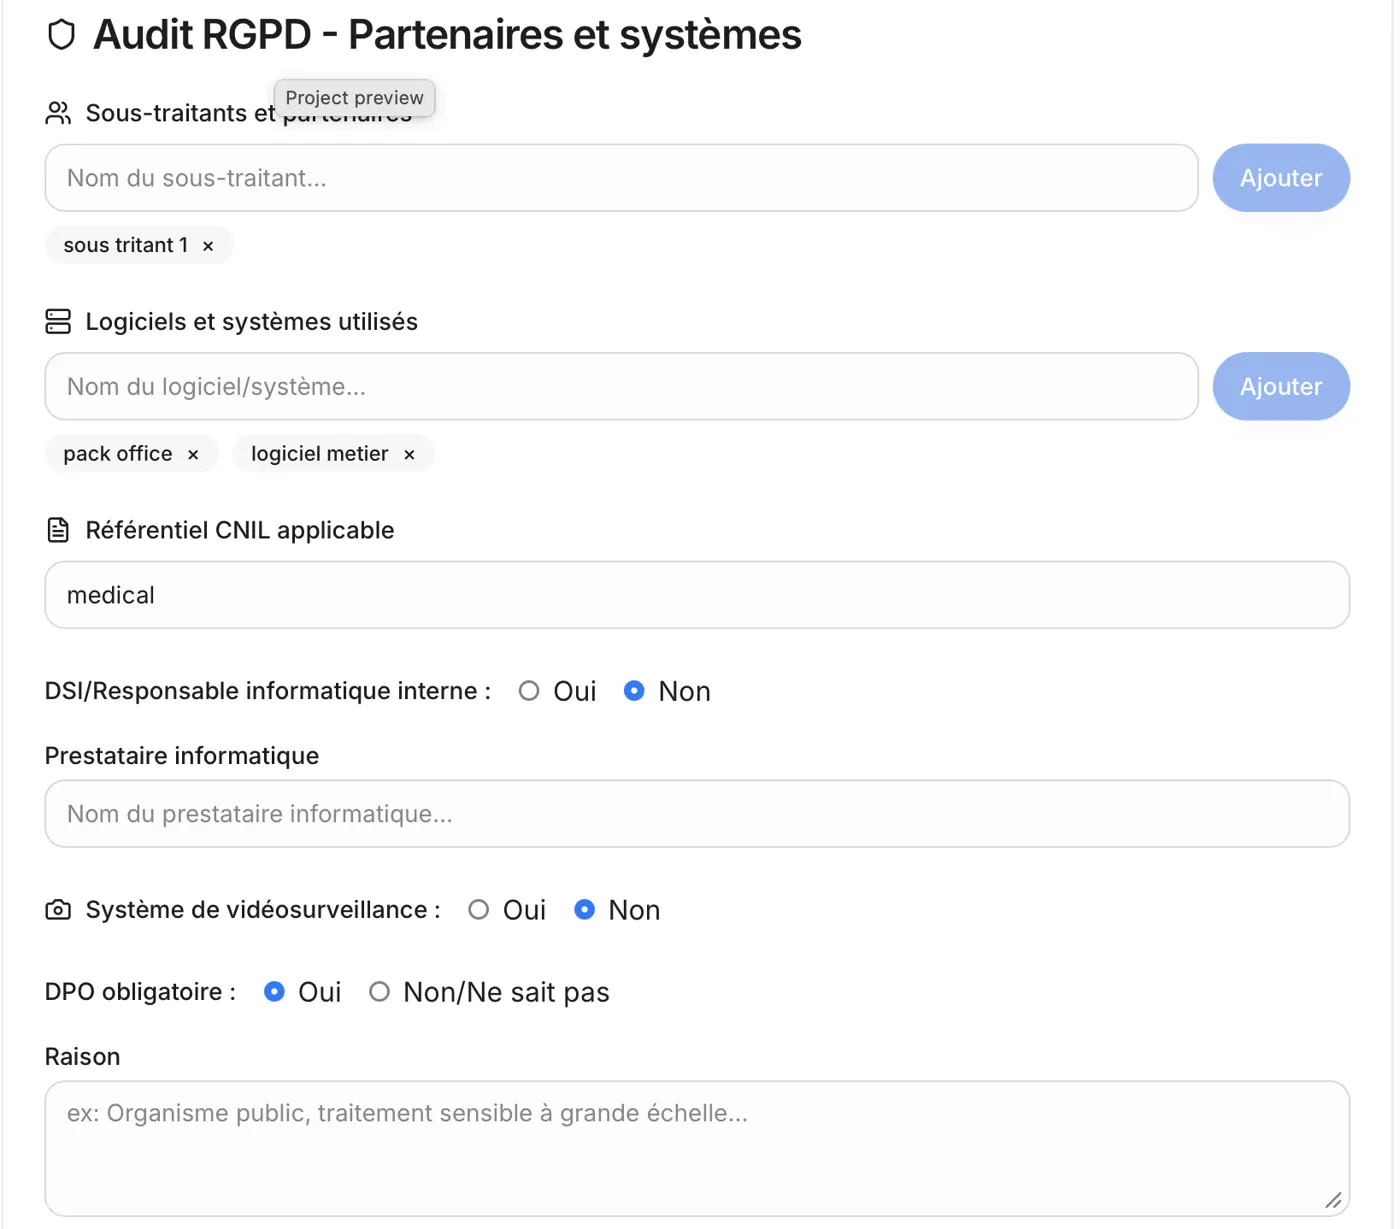Click the 'DPO obligatoire :' label text
The image size is (1400, 1229).
[140, 992]
